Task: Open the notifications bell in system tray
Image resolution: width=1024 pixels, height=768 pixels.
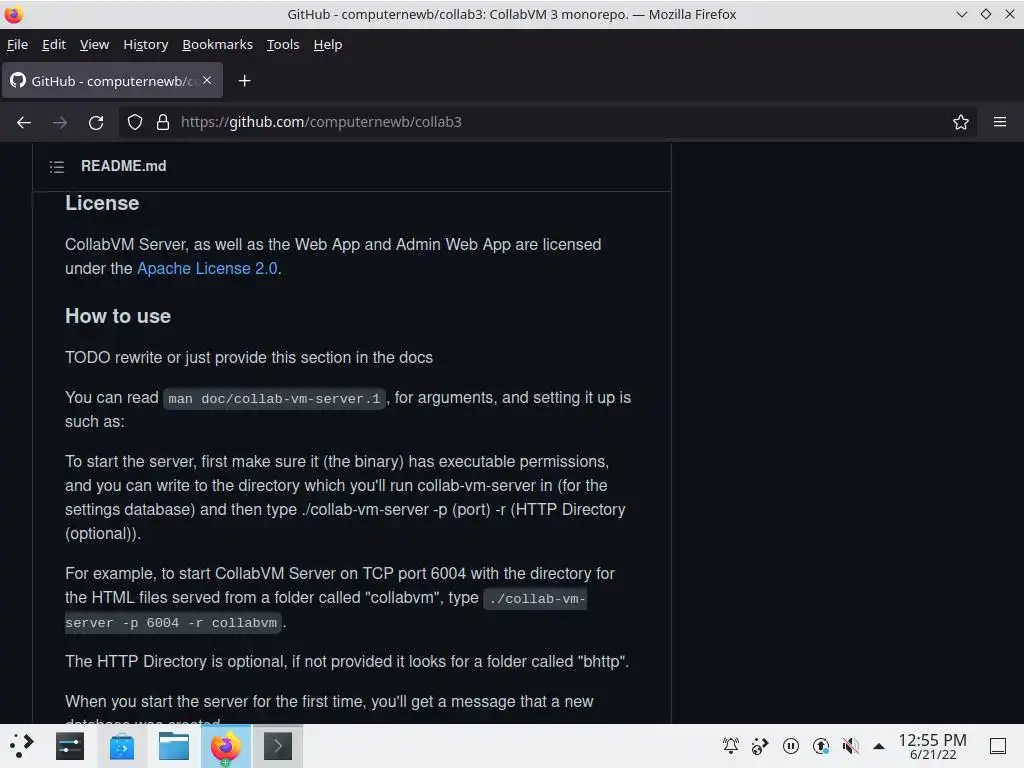Action: (731, 746)
